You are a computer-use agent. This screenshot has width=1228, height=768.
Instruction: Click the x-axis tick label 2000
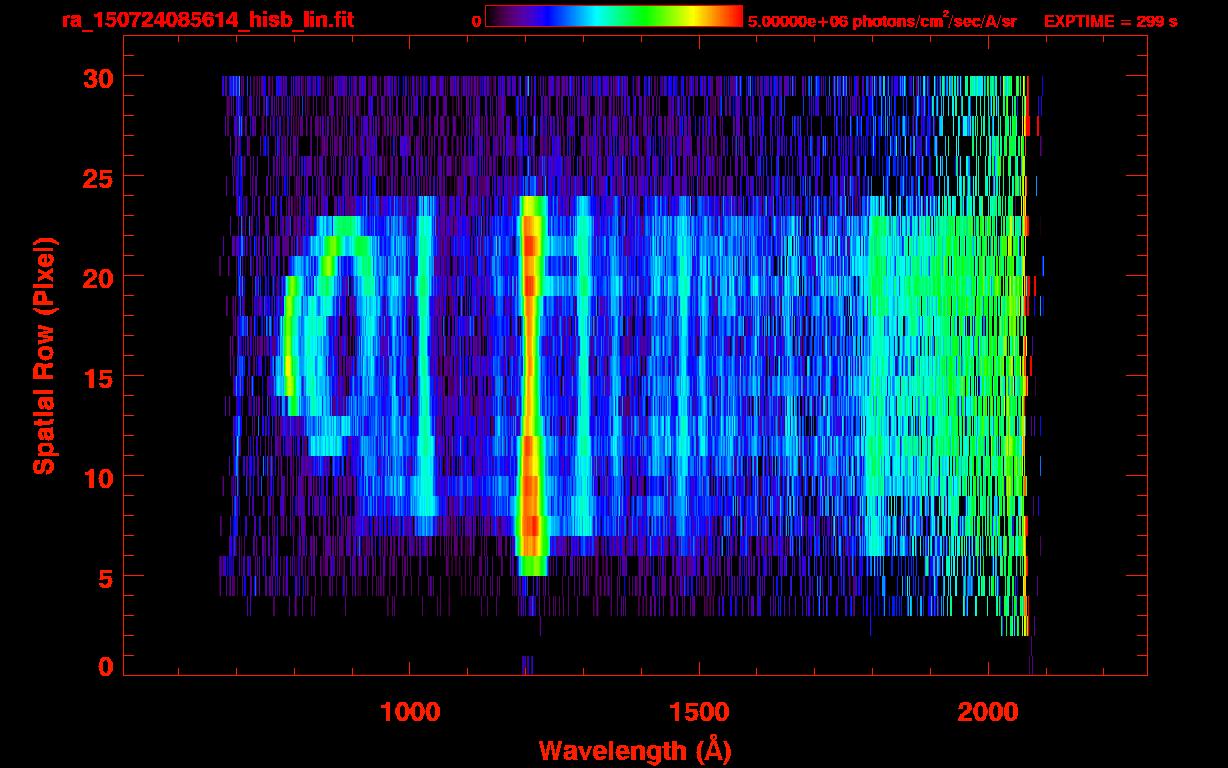[988, 711]
